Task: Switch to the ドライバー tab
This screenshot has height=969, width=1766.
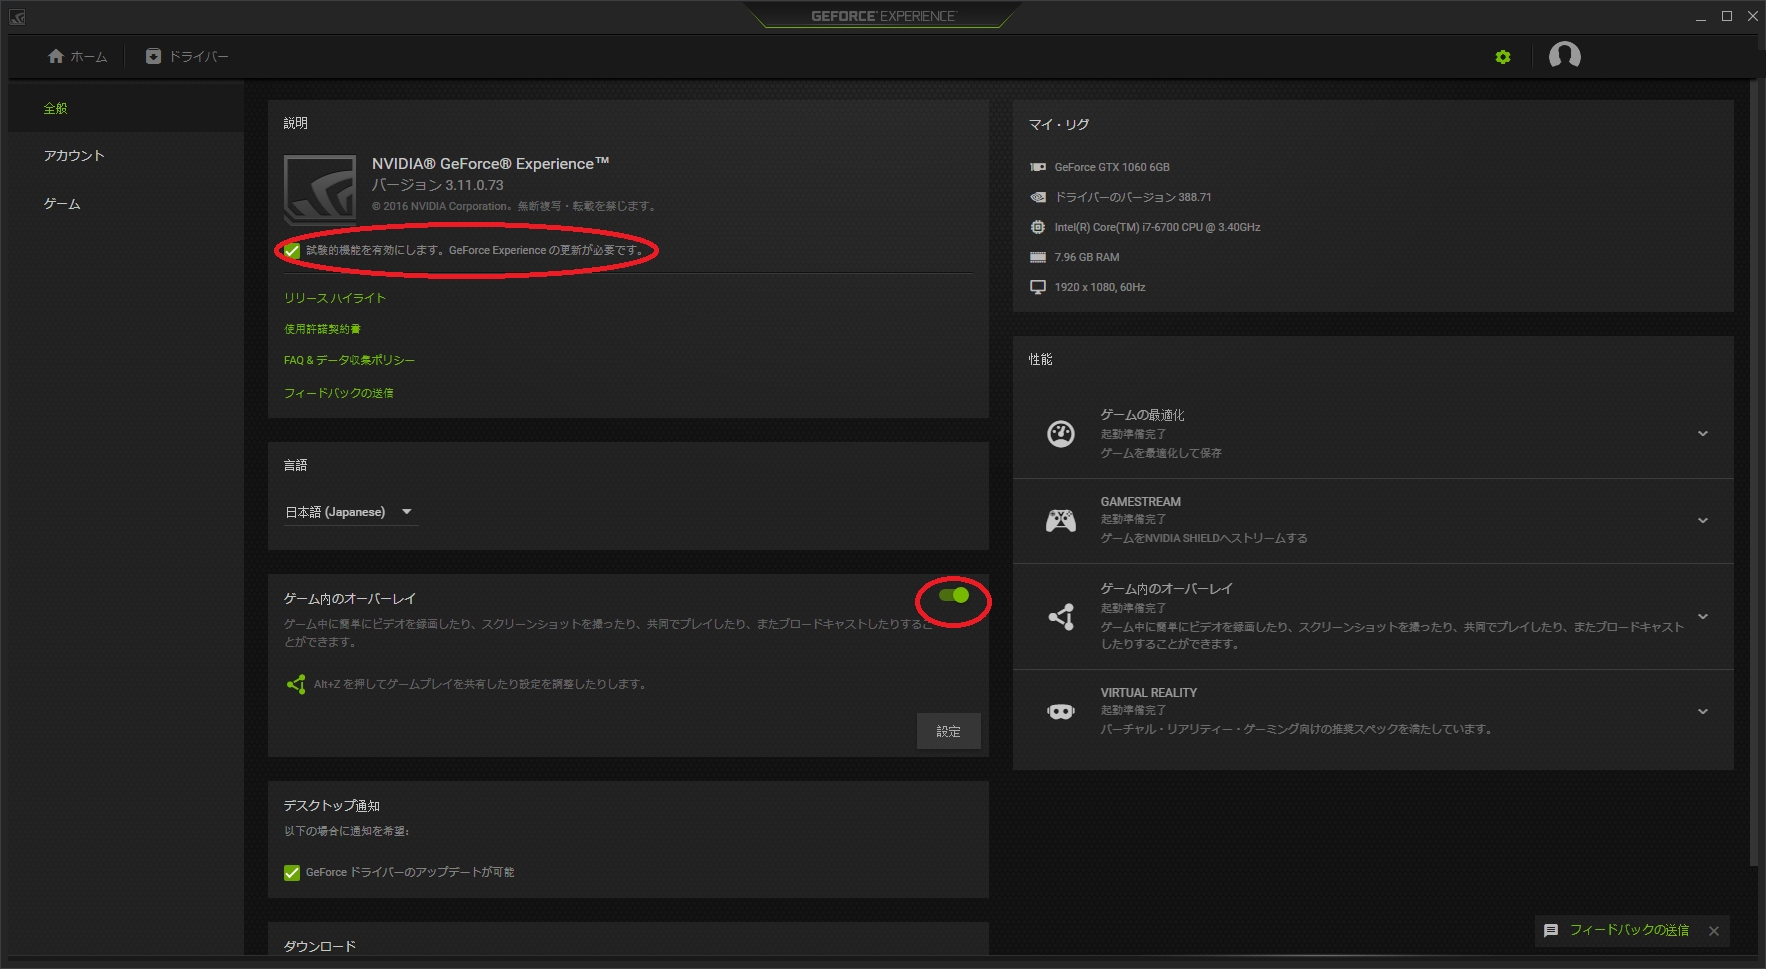Action: tap(187, 57)
